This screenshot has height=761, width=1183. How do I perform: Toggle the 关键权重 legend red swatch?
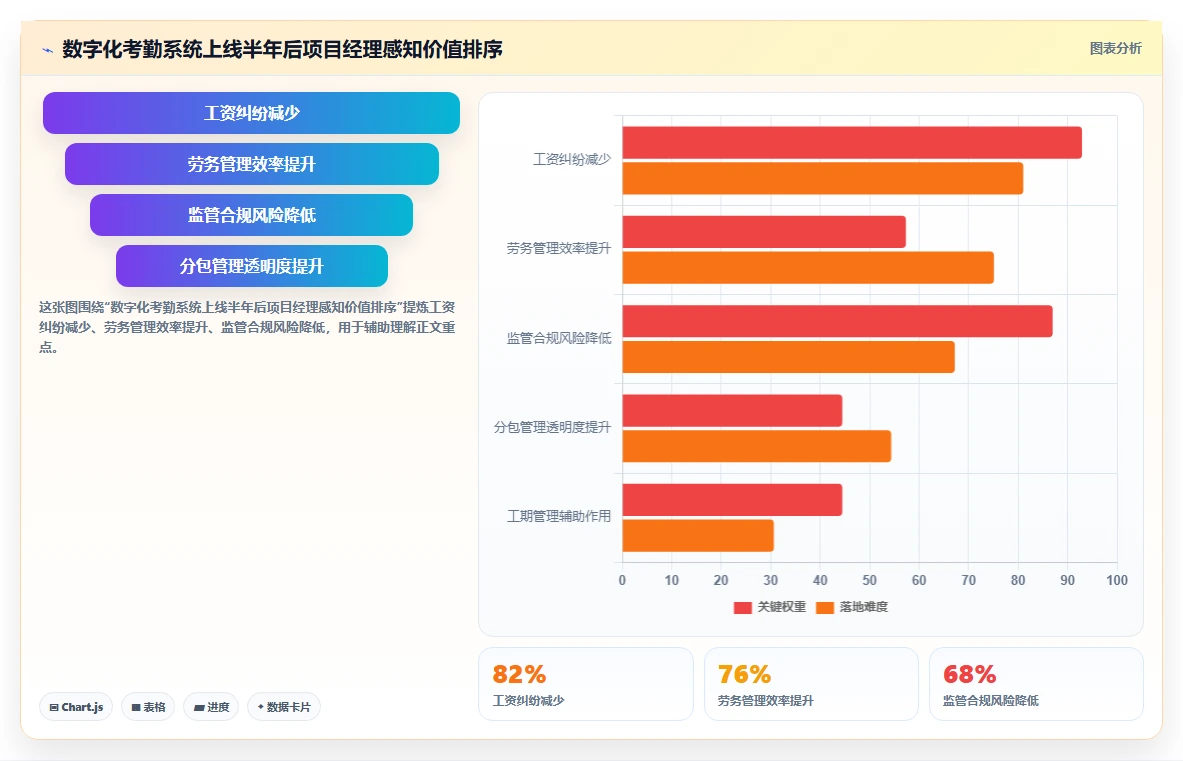click(x=742, y=607)
